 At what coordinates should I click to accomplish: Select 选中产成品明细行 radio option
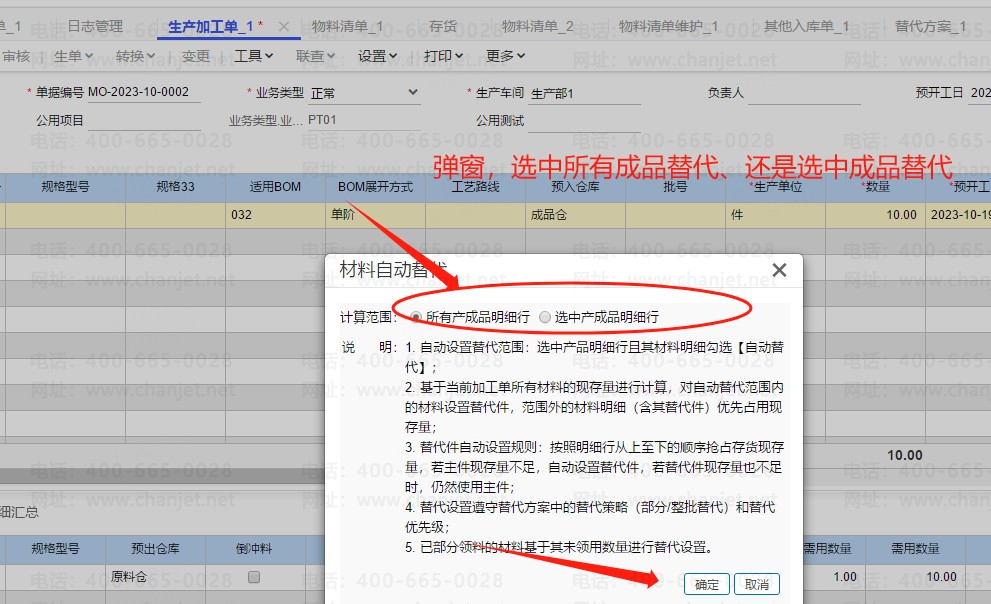(x=545, y=317)
